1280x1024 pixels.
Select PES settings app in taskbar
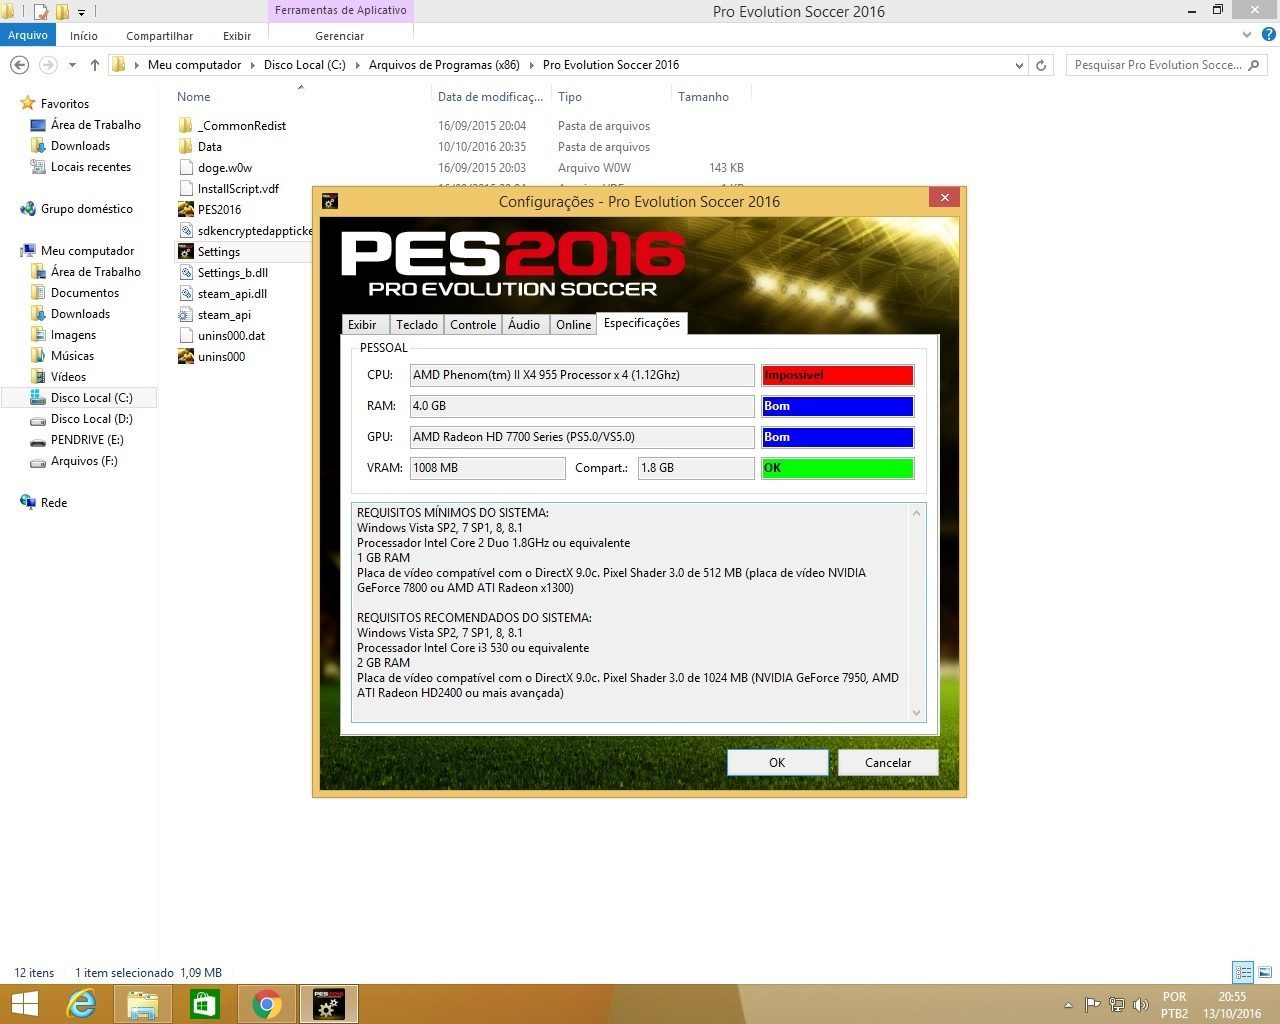pyautogui.click(x=328, y=1004)
